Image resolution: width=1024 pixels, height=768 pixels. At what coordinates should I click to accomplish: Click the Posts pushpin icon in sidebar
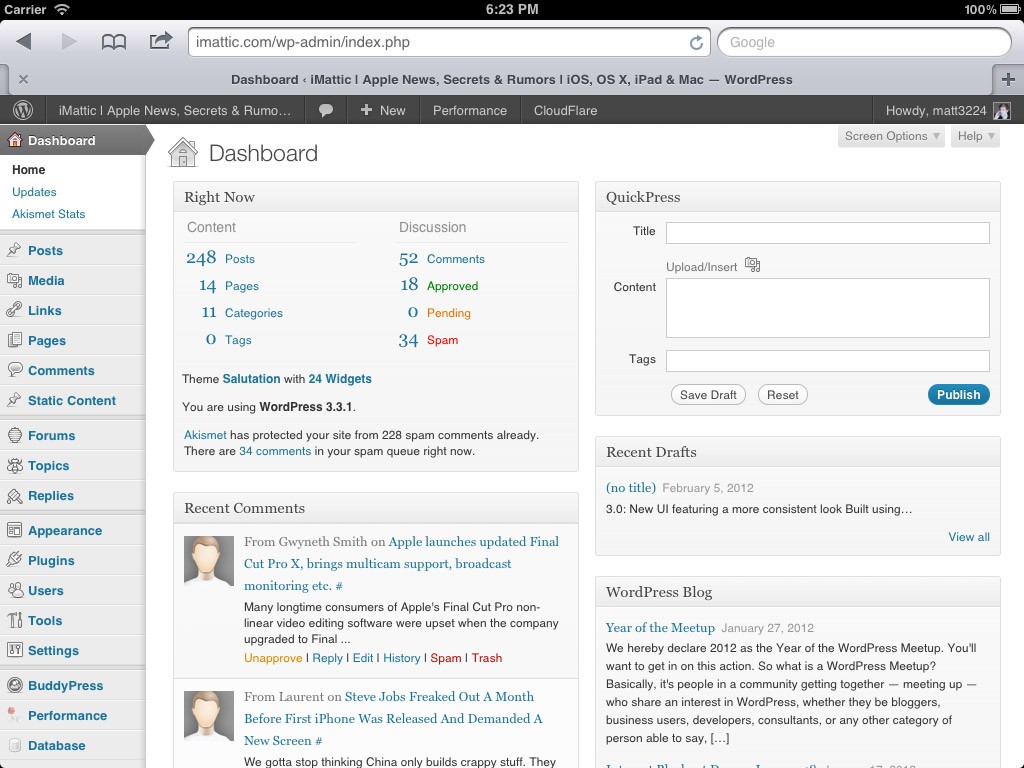click(x=14, y=250)
